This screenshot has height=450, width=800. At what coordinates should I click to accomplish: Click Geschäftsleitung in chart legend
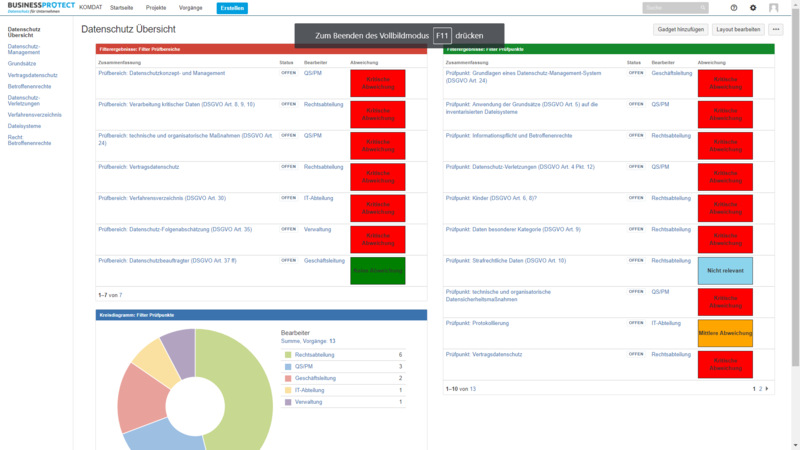[315, 378]
